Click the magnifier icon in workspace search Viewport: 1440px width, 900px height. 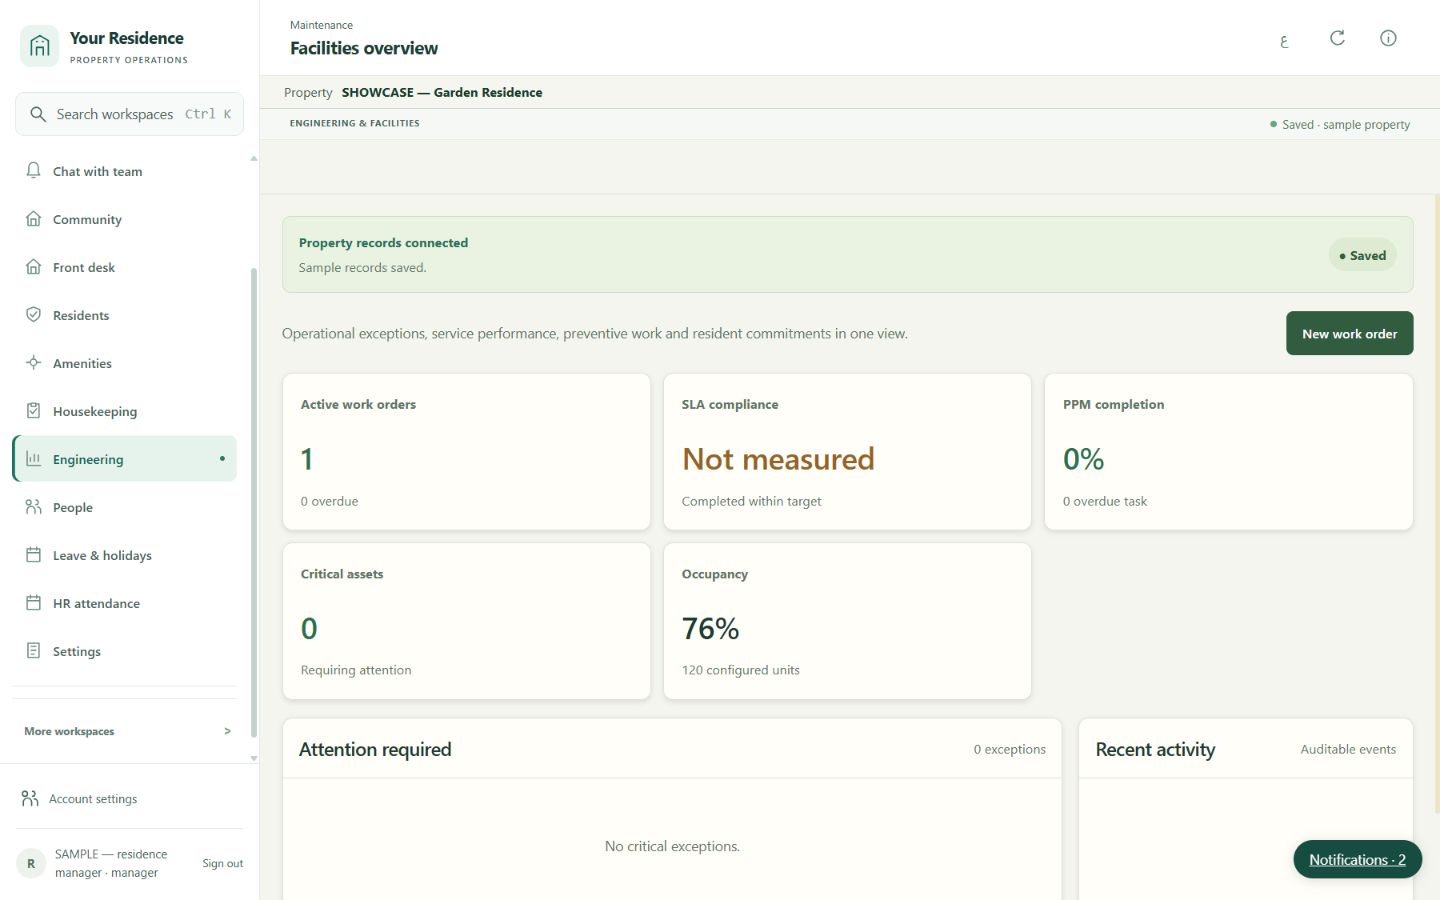(38, 114)
